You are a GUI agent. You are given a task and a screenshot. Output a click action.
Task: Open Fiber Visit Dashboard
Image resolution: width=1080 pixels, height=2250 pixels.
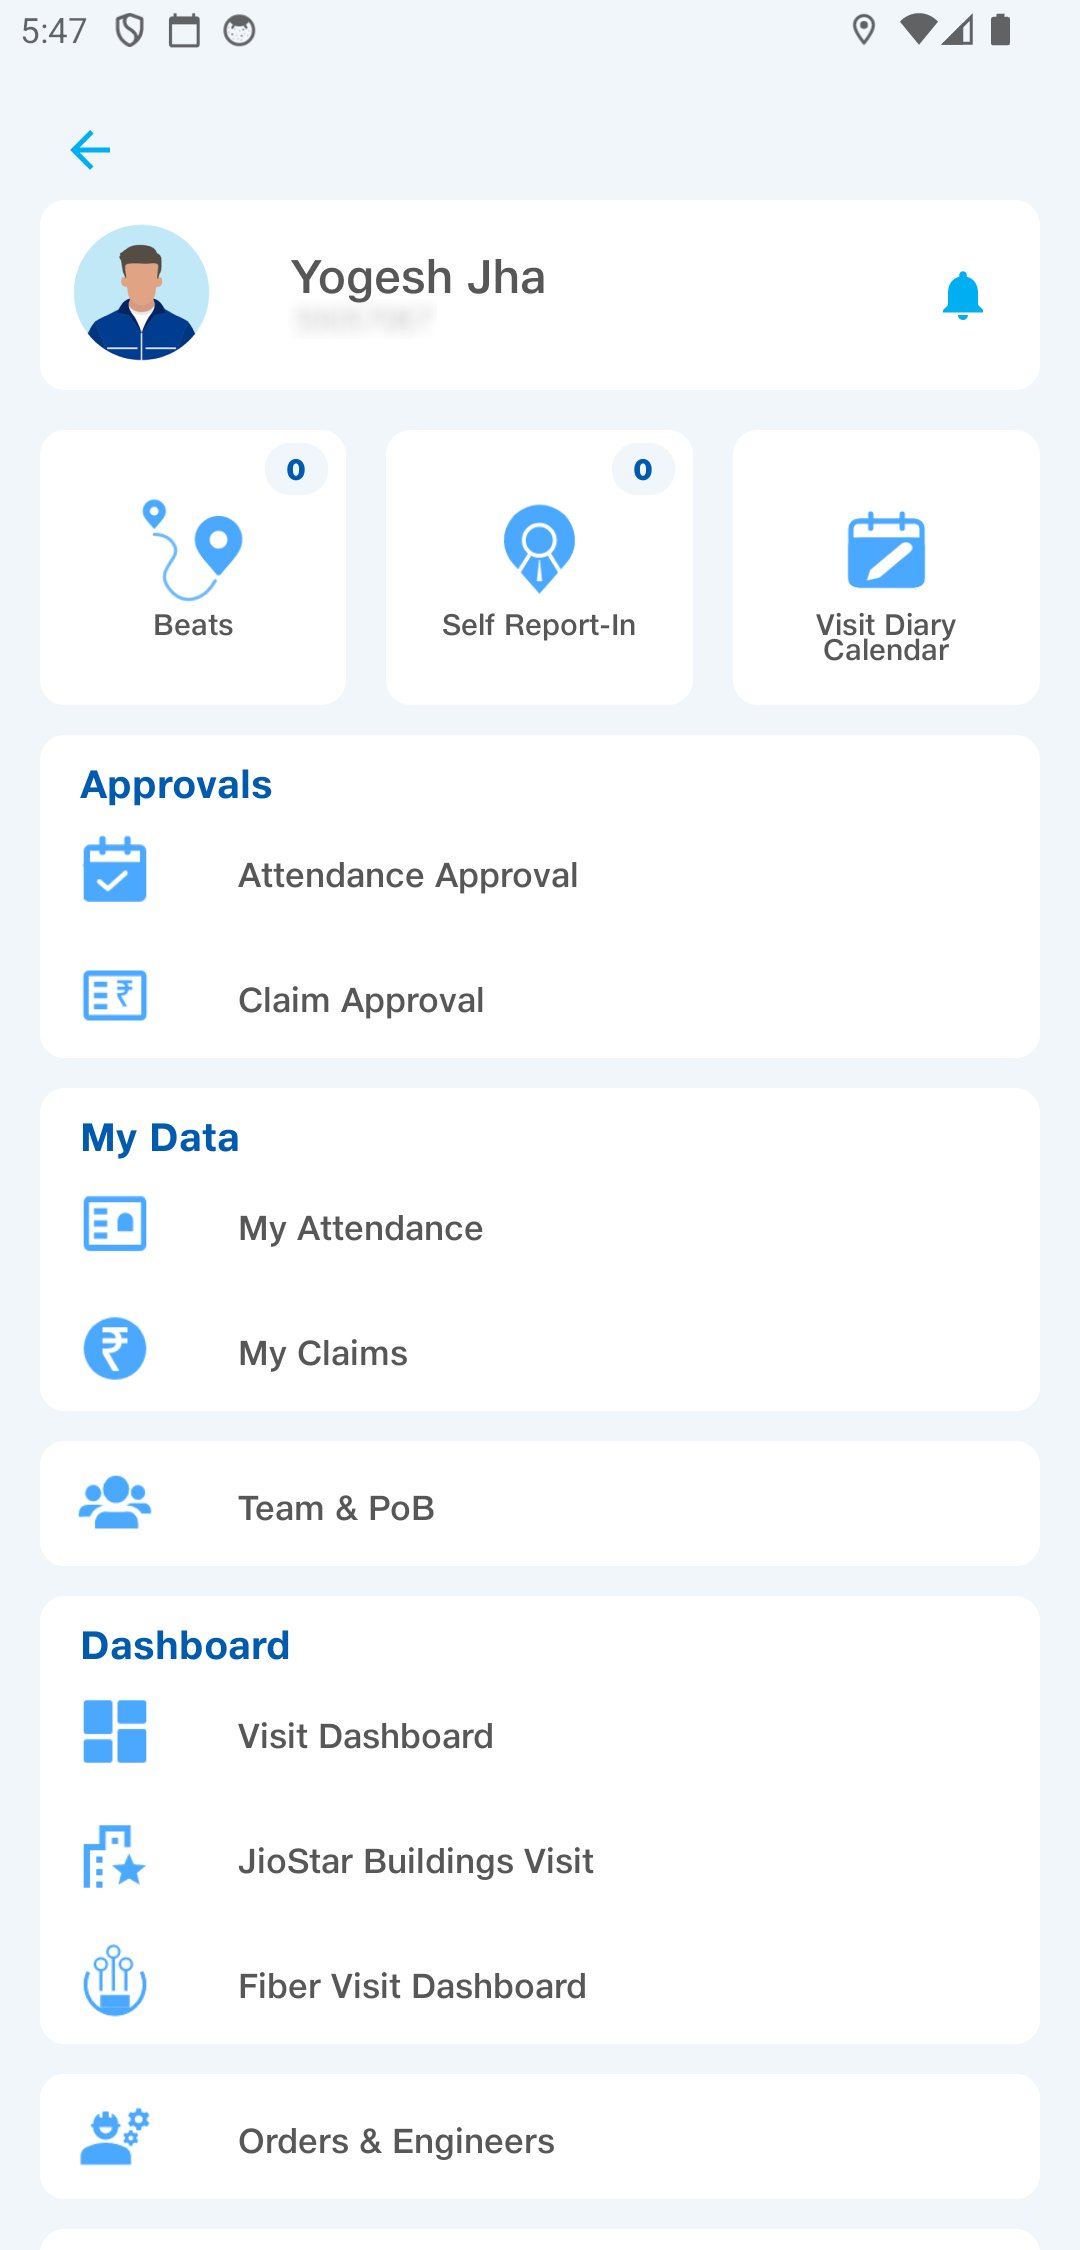click(412, 1986)
